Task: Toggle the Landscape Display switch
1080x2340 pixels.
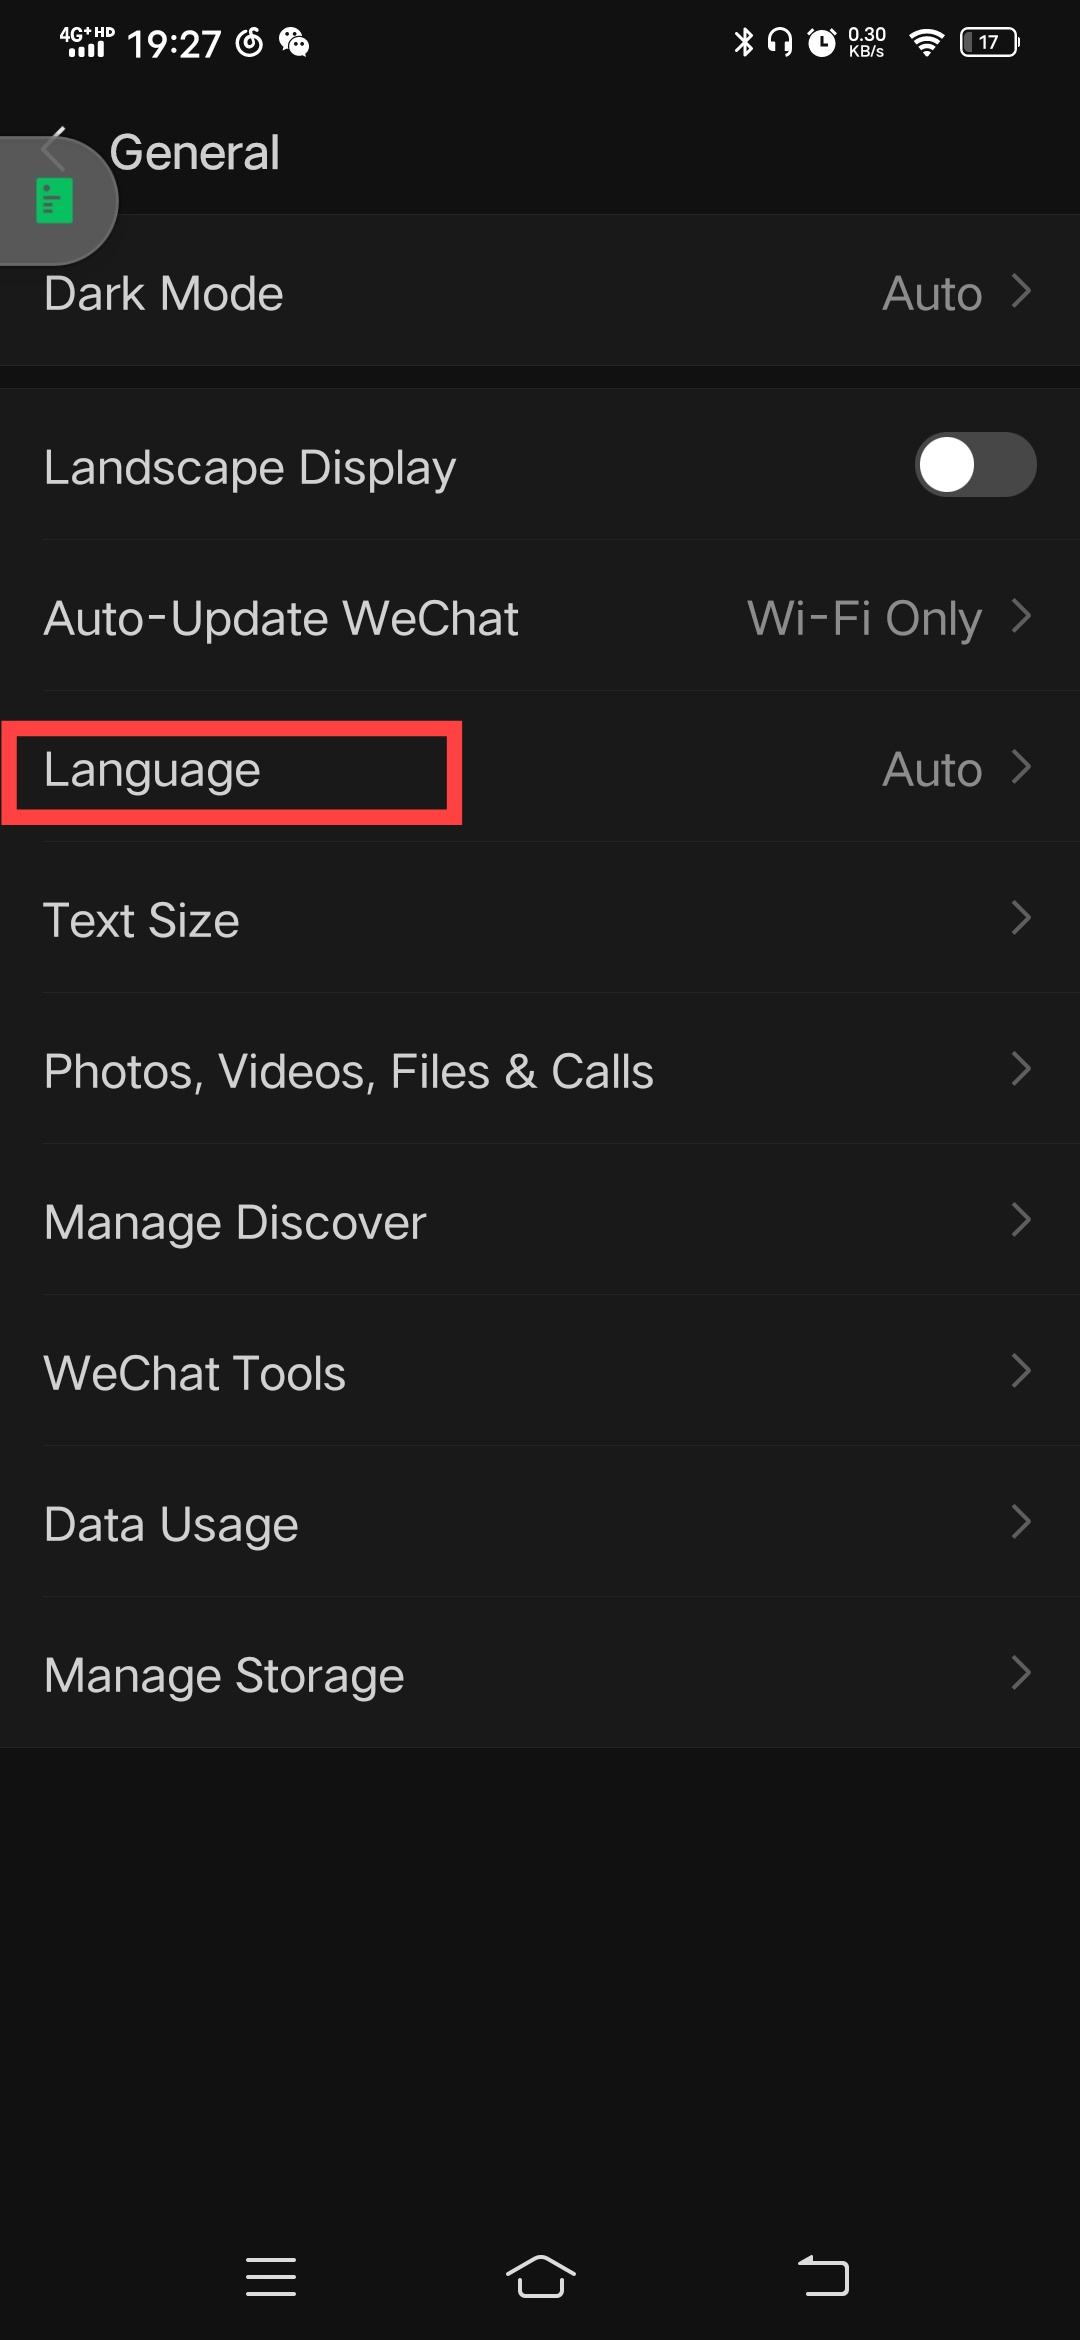Action: 975,465
